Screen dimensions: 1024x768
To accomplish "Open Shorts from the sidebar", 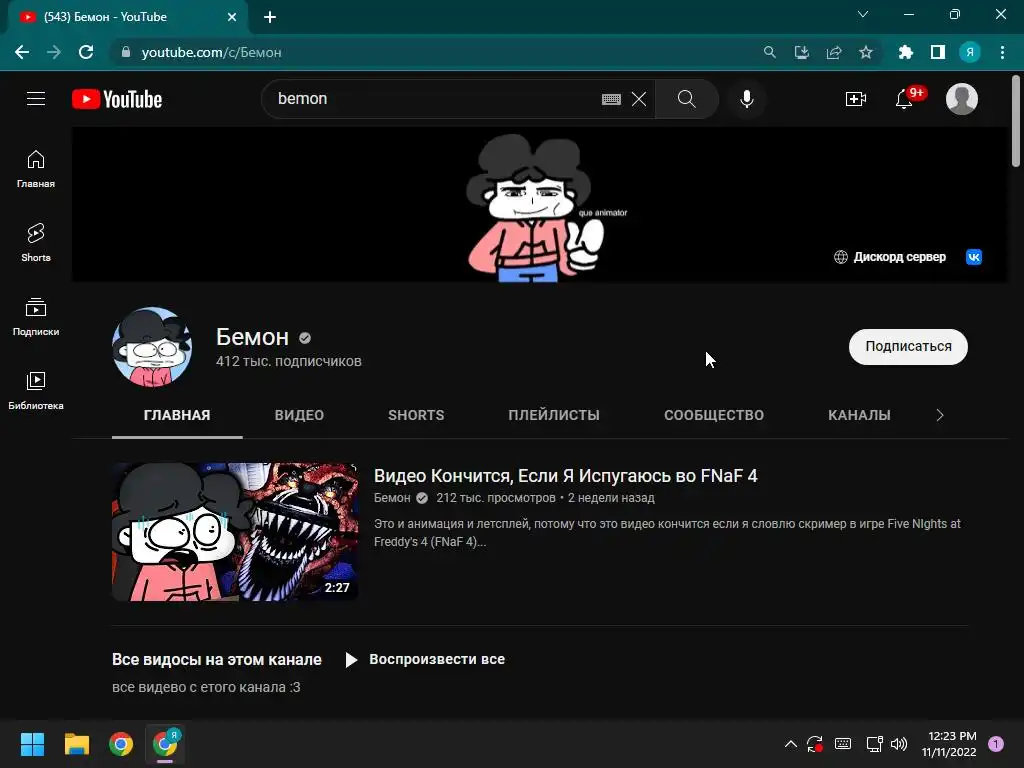I will tap(36, 242).
